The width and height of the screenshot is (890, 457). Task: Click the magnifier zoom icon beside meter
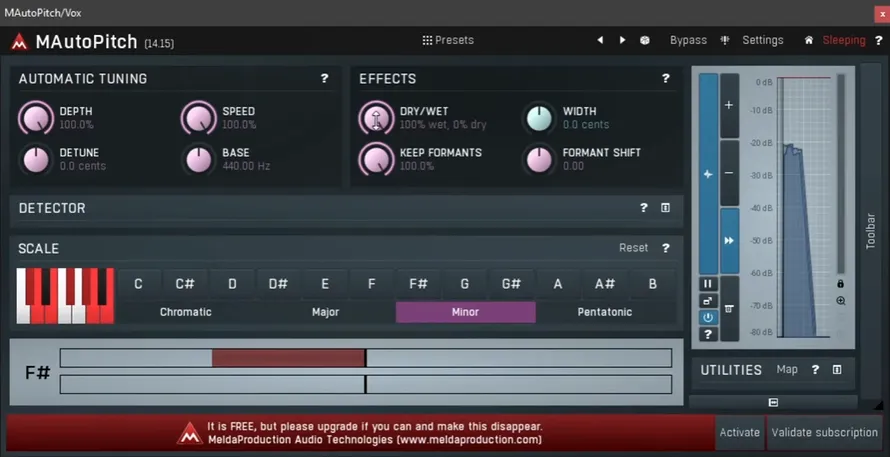(x=841, y=301)
